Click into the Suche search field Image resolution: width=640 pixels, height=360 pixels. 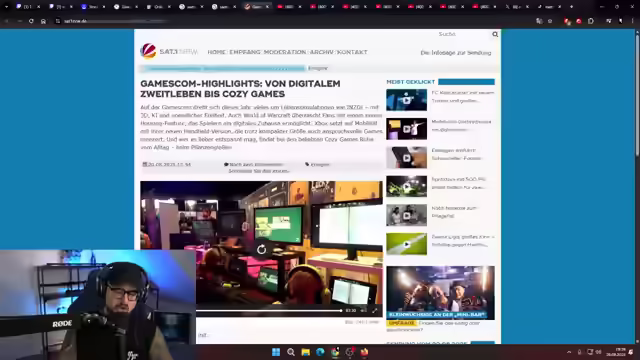pyautogui.click(x=463, y=34)
